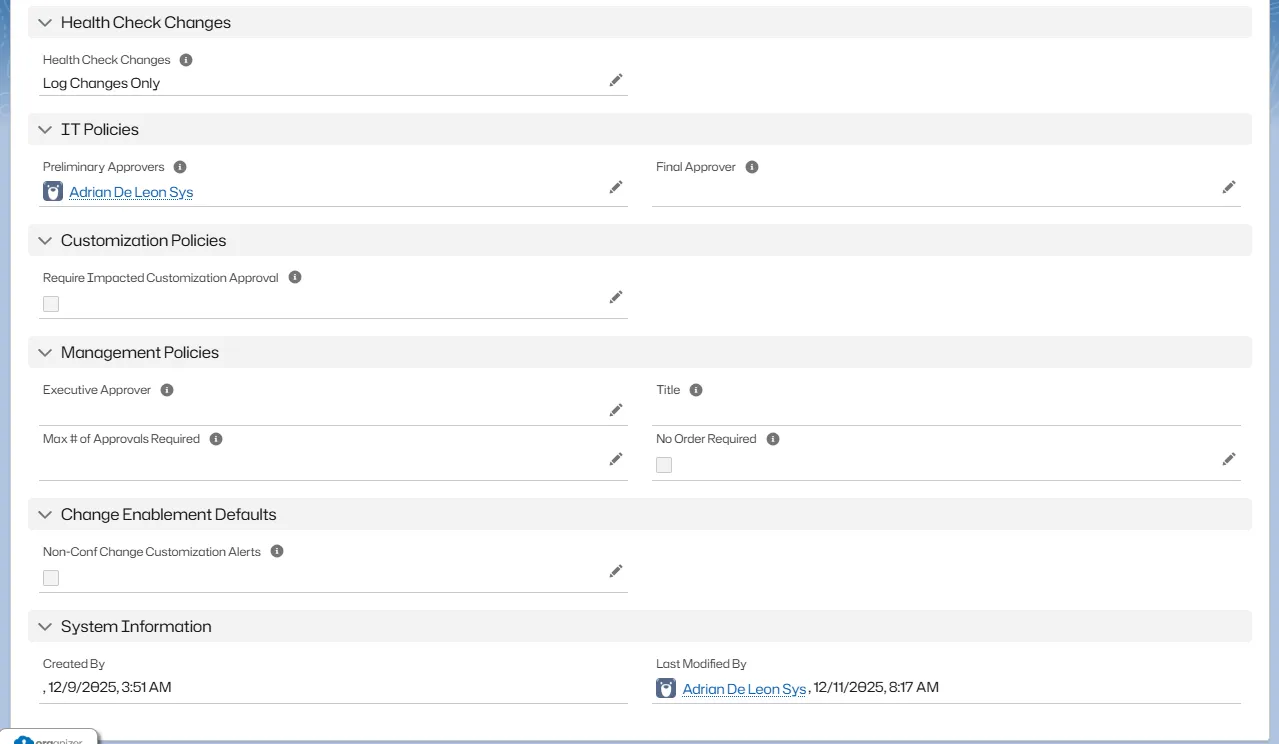The width and height of the screenshot is (1279, 744).
Task: Edit the Health Check Changes field
Action: point(616,80)
